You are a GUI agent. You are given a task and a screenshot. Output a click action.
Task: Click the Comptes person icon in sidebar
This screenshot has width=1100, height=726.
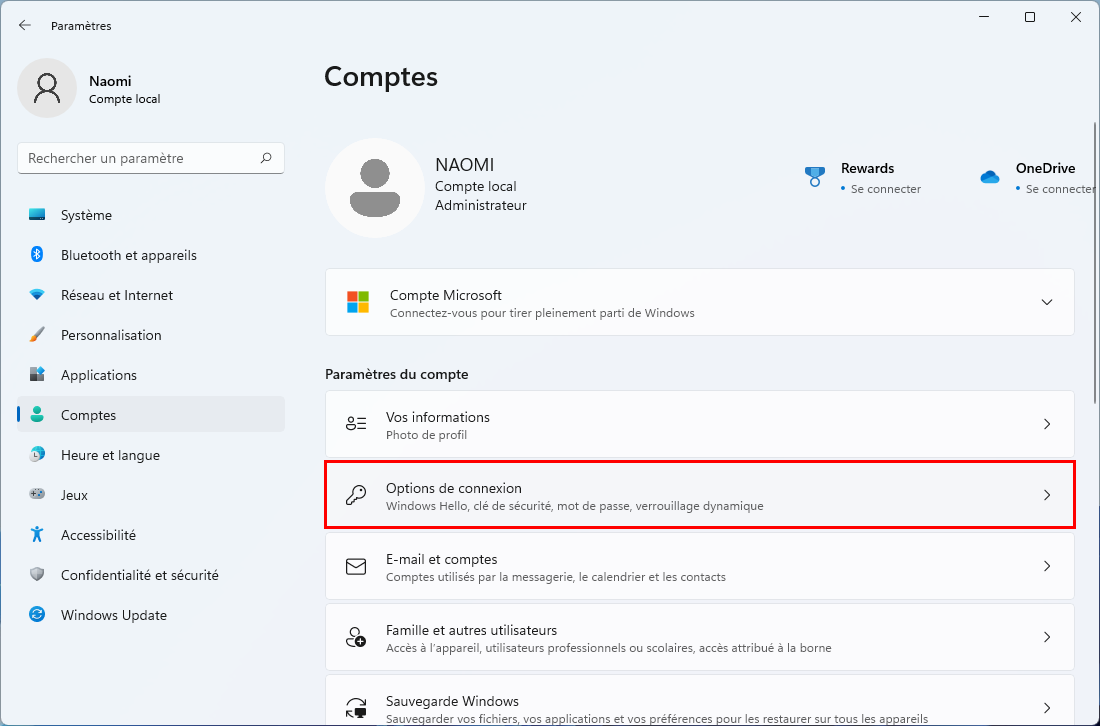point(37,415)
